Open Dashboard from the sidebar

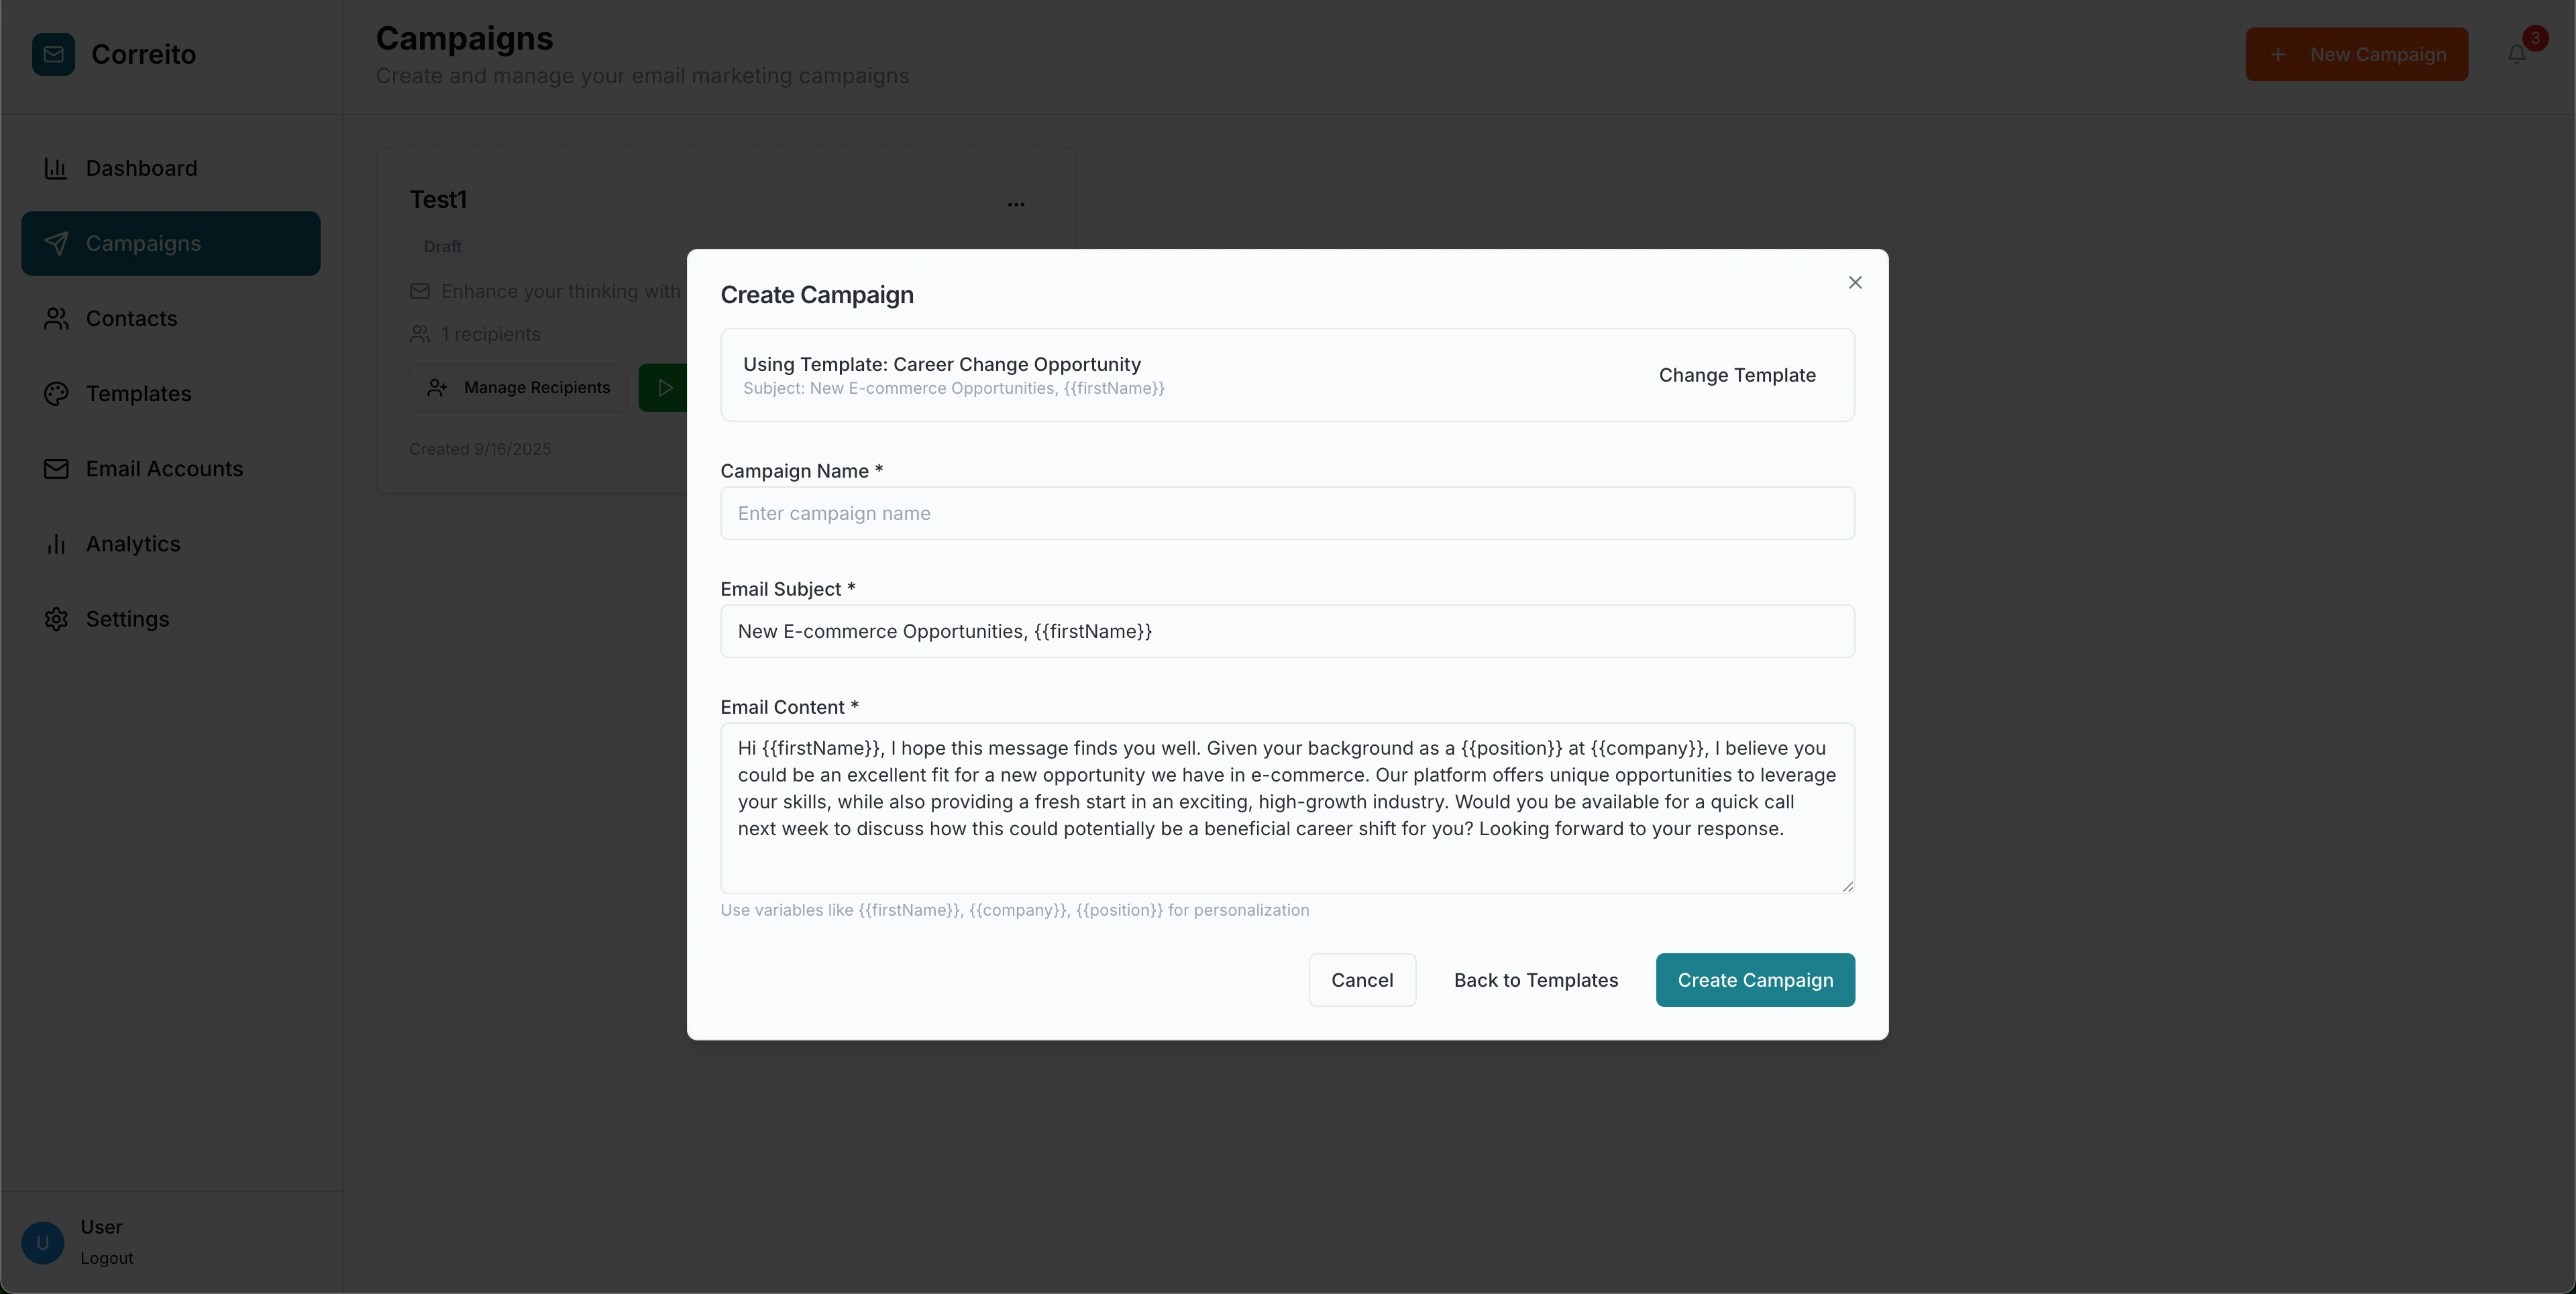[141, 168]
